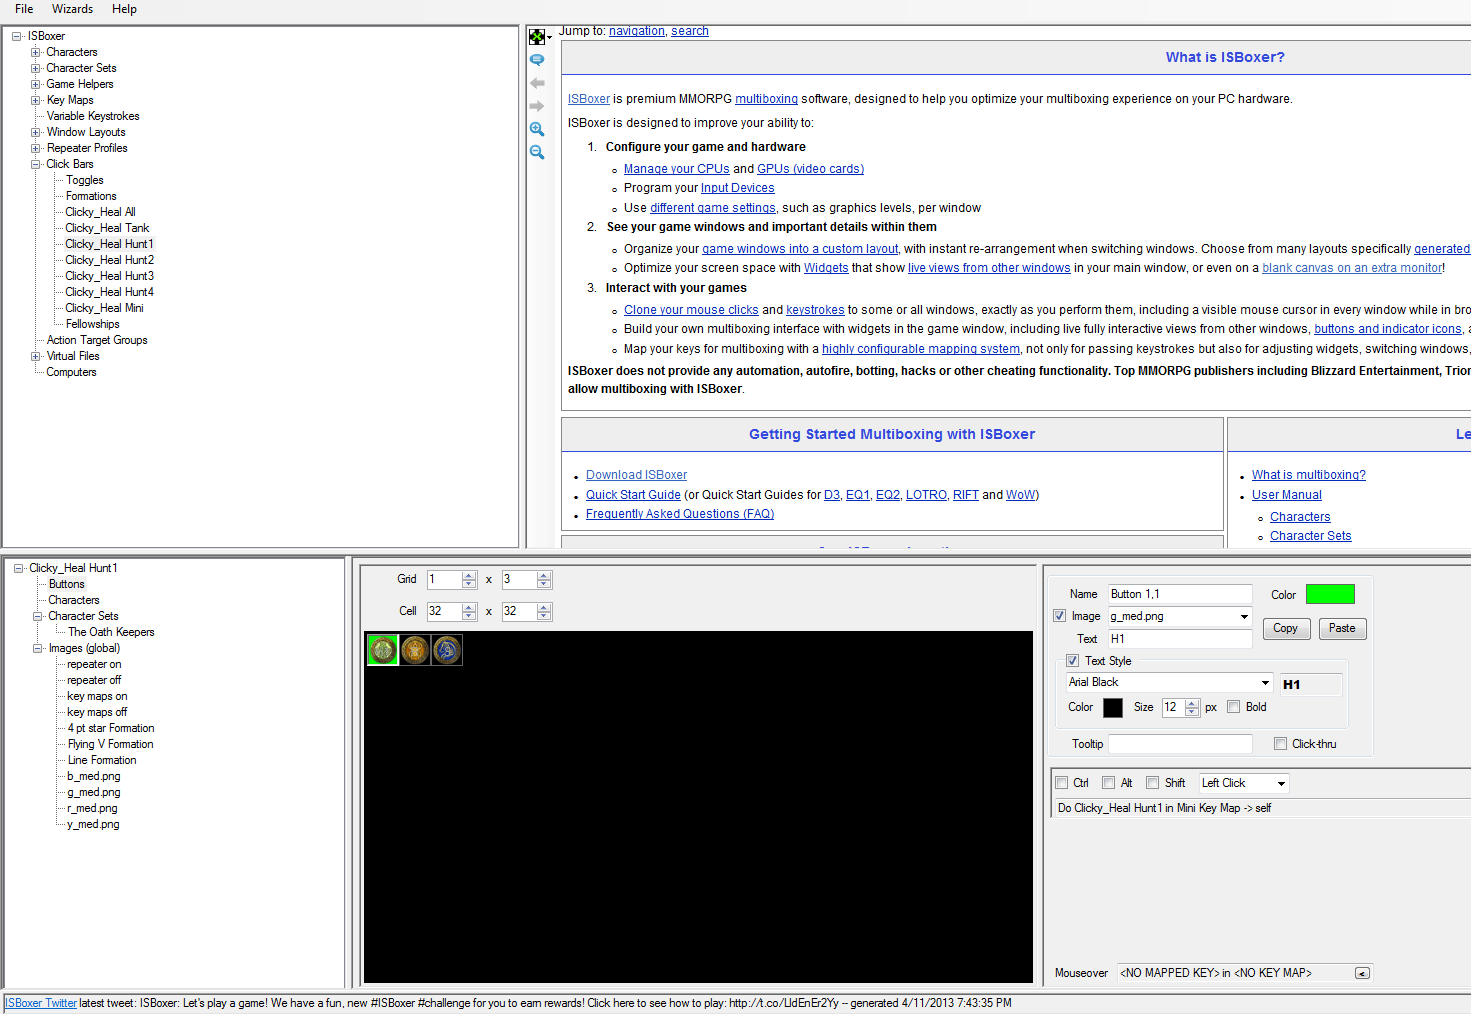Click the blue chat bubble icon
This screenshot has height=1014, width=1471.
point(537,60)
